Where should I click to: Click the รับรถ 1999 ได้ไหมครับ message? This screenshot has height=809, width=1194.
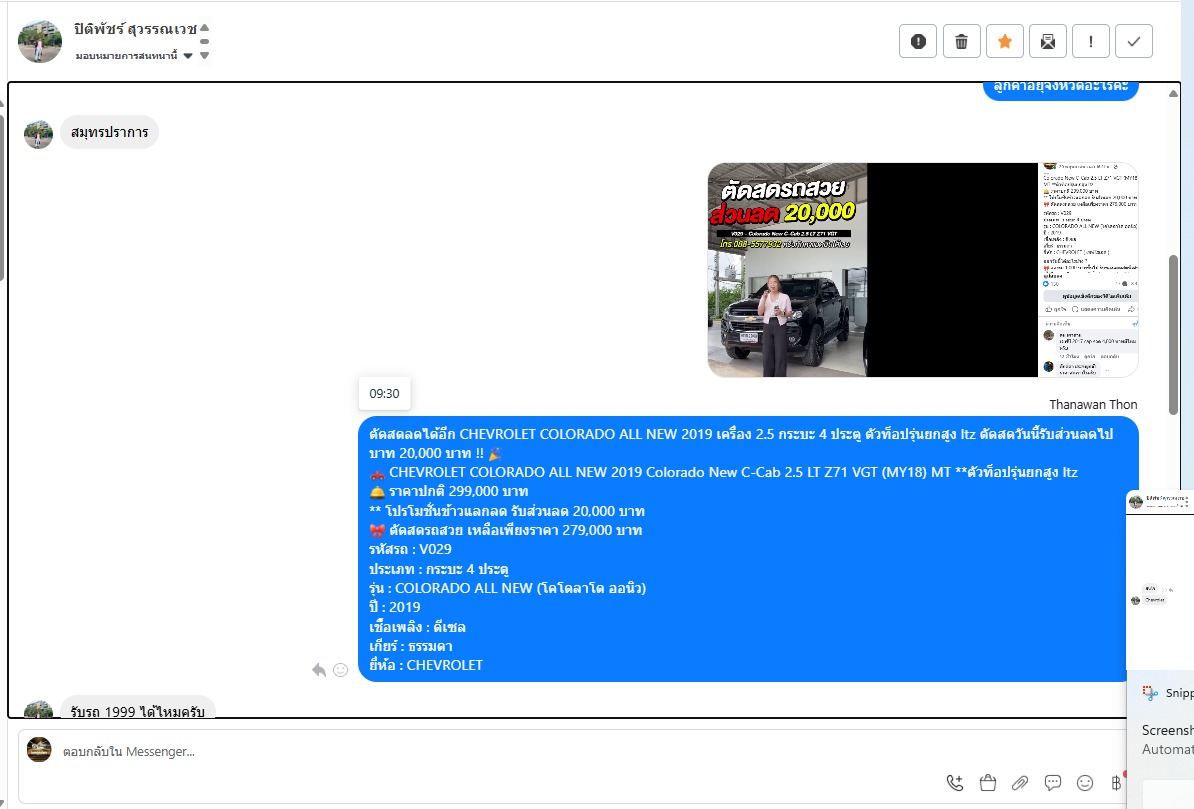(138, 708)
